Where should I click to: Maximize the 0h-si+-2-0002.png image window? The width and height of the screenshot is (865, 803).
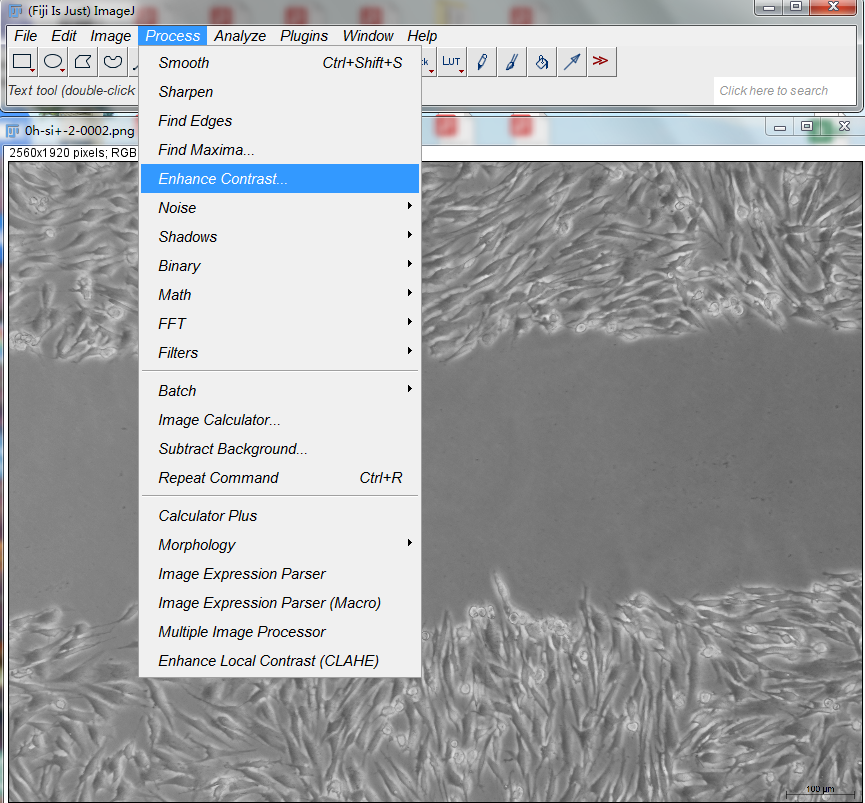(807, 127)
